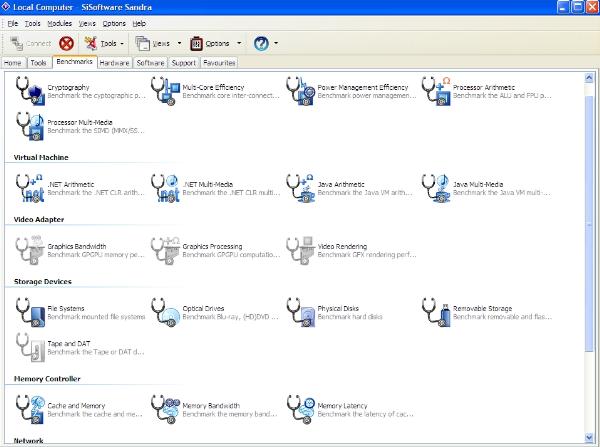Click the scrollbar up arrow
Viewport: 600px width, 447px height.
tap(589, 78)
